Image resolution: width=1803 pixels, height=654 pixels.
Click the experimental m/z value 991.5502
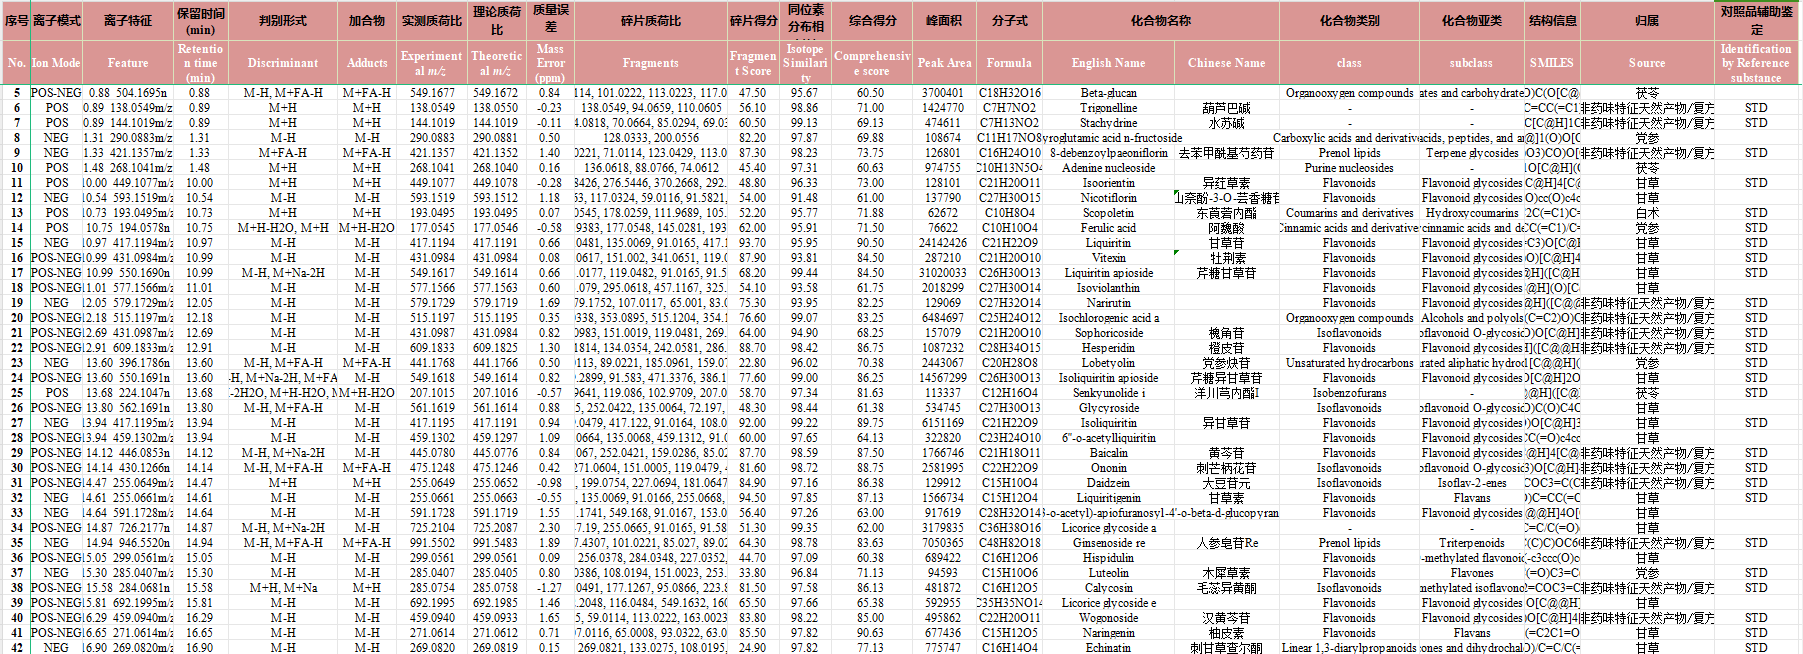(432, 543)
